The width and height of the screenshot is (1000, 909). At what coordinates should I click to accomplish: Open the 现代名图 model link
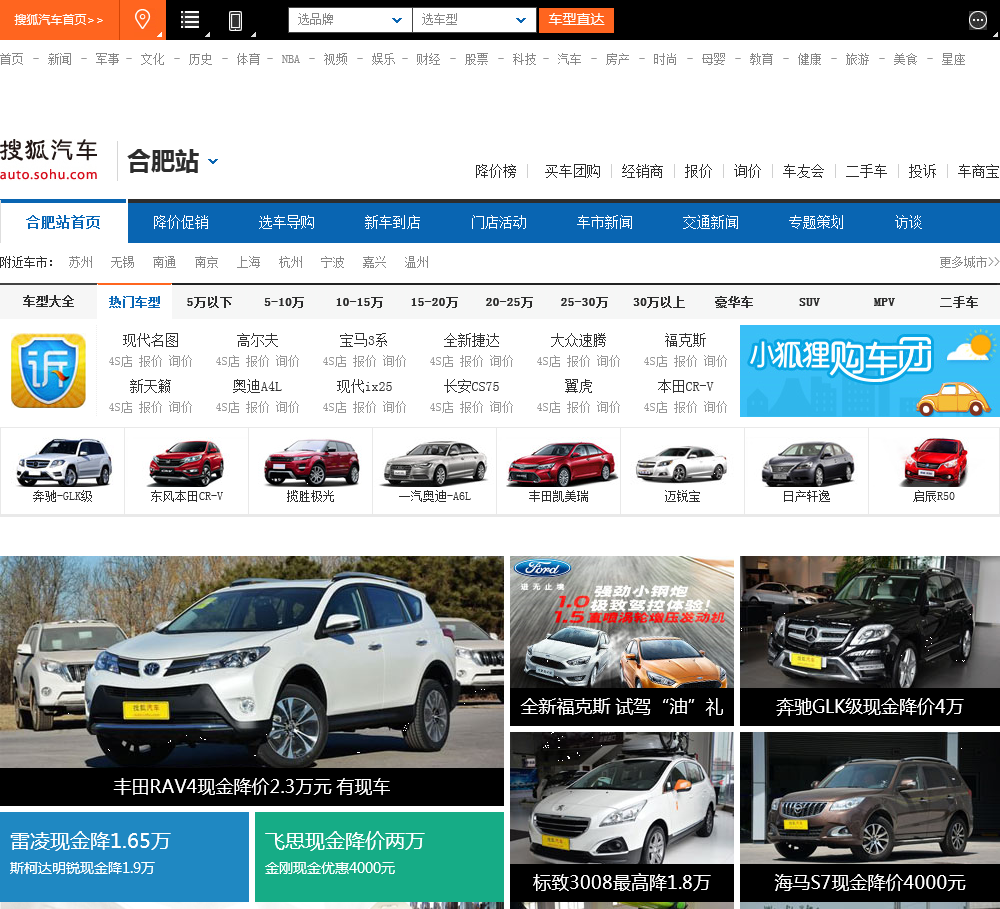click(x=151, y=340)
